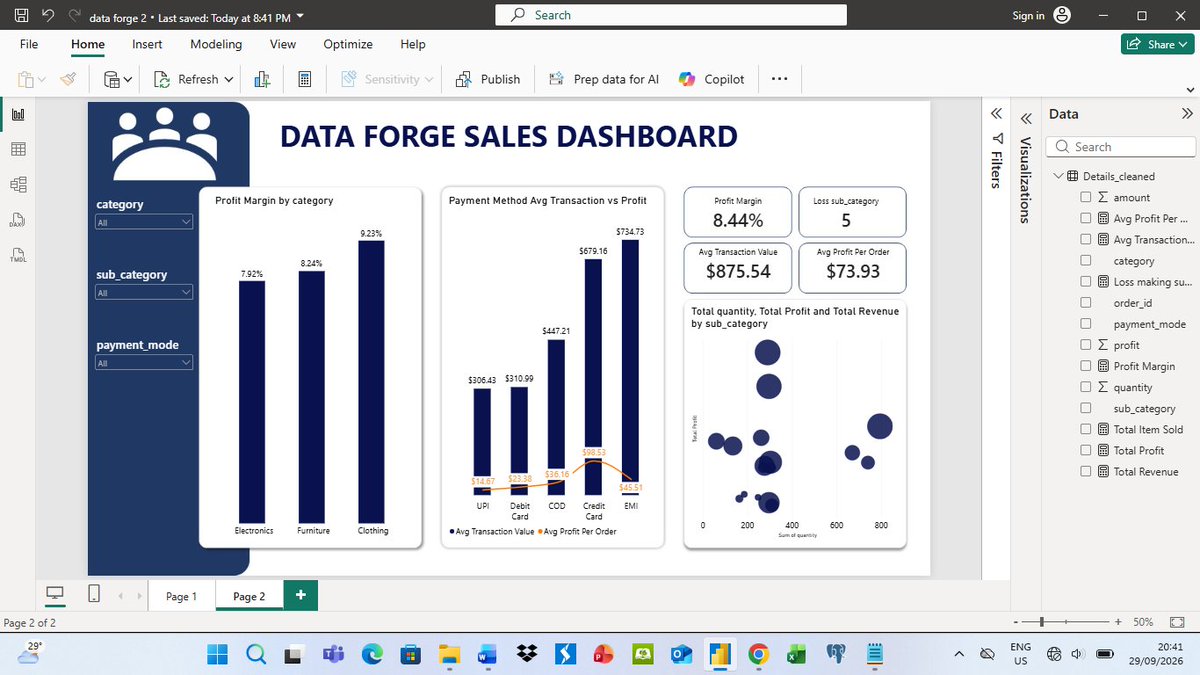The height and width of the screenshot is (675, 1200).
Task: Switch to Page 1 tab
Action: pos(181,596)
